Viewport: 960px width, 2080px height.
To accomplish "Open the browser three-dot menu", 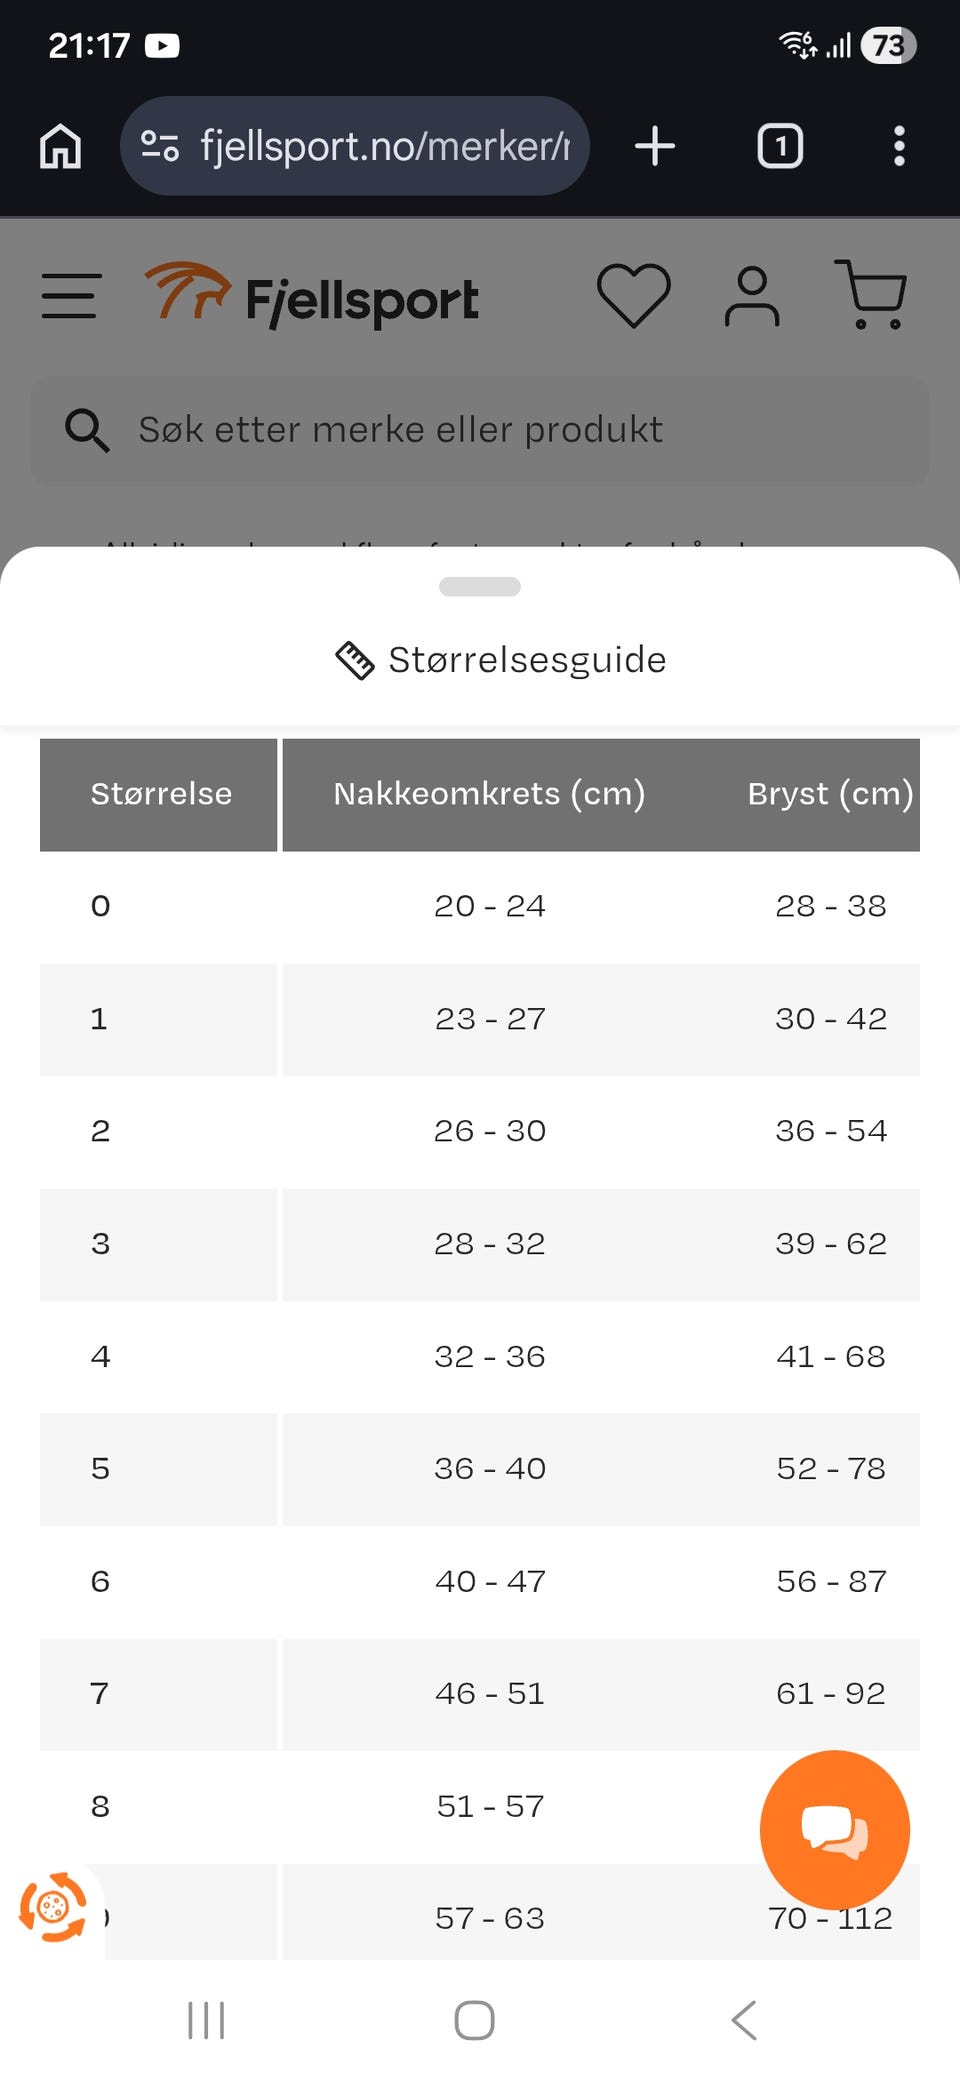I will point(899,146).
